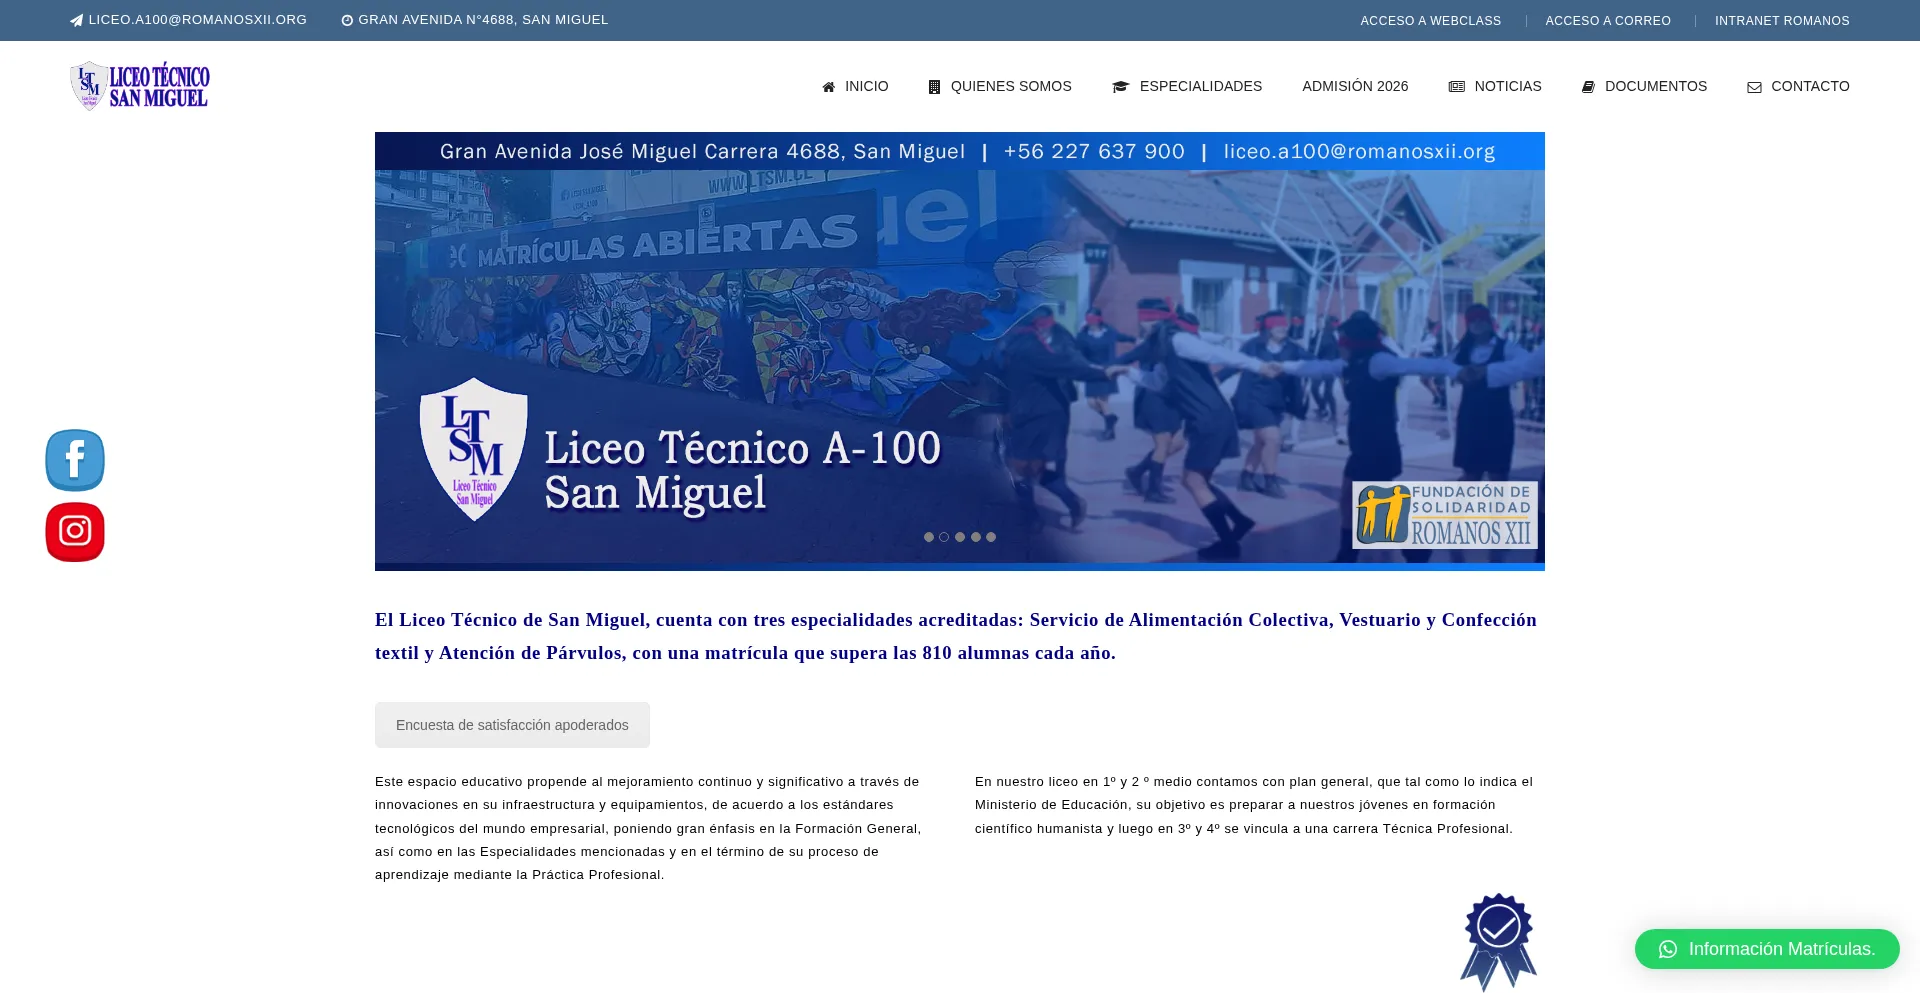Click the banner phone number +56 227 637 900
1920x993 pixels.
(1094, 151)
